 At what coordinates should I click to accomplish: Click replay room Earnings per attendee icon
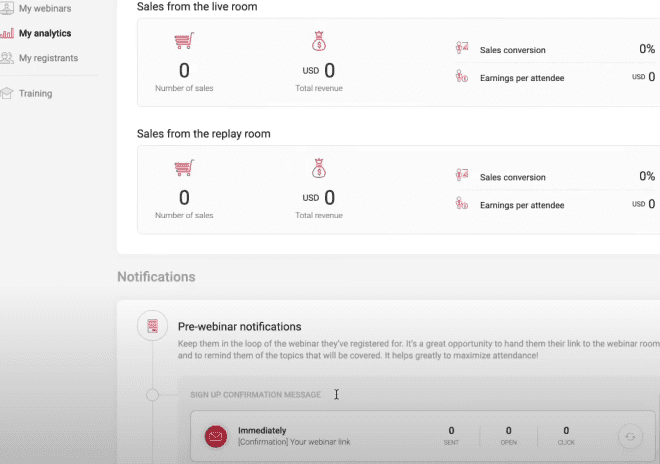point(461,204)
